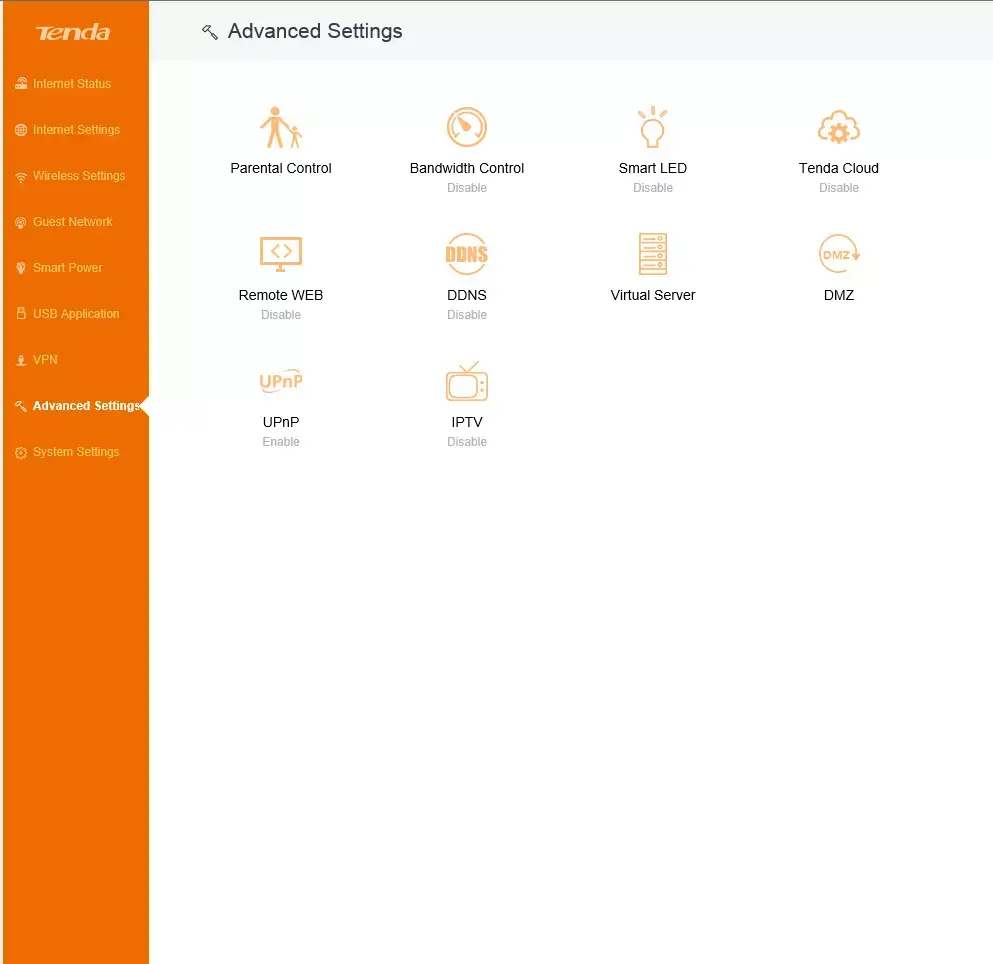
Task: Click the Tenda logo
Action: [x=73, y=32]
